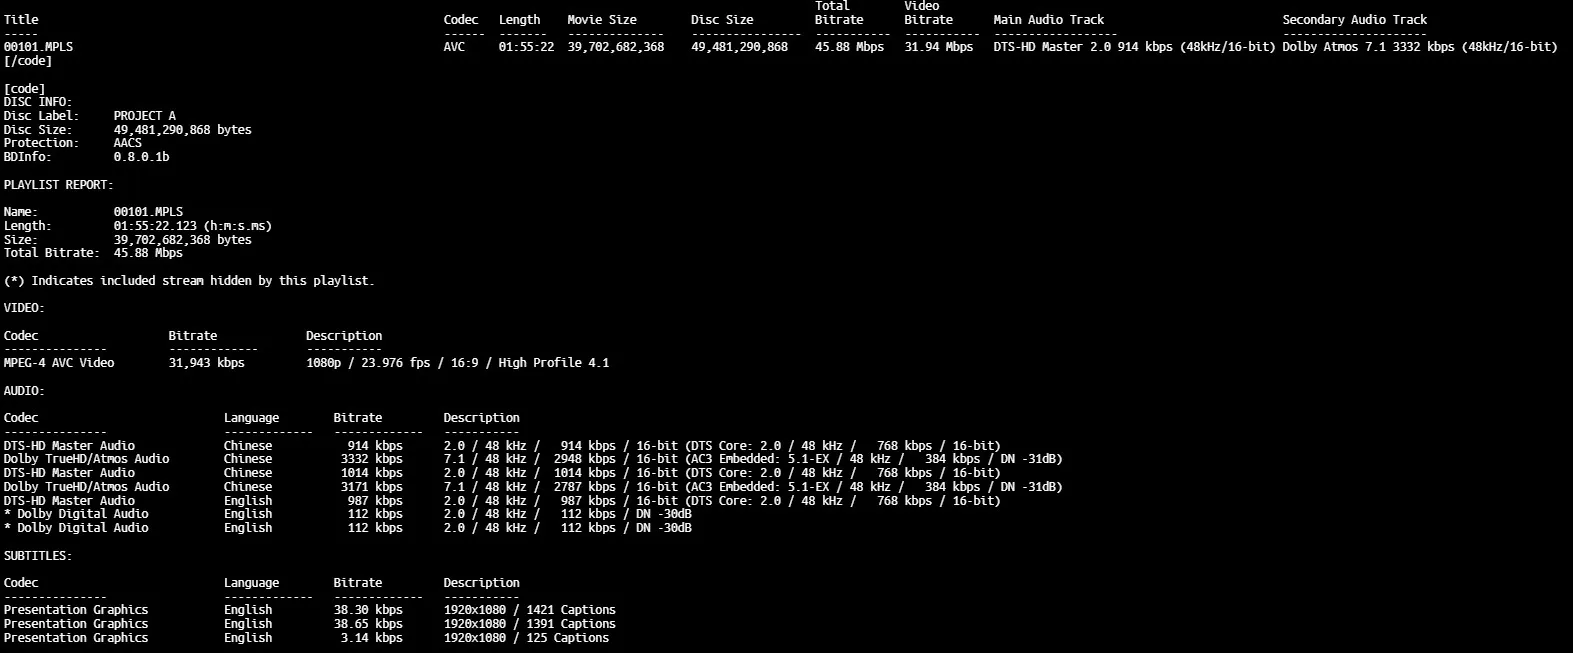This screenshot has width=1573, height=653.
Task: Click the PROJECT A disc label value
Action: click(x=145, y=116)
